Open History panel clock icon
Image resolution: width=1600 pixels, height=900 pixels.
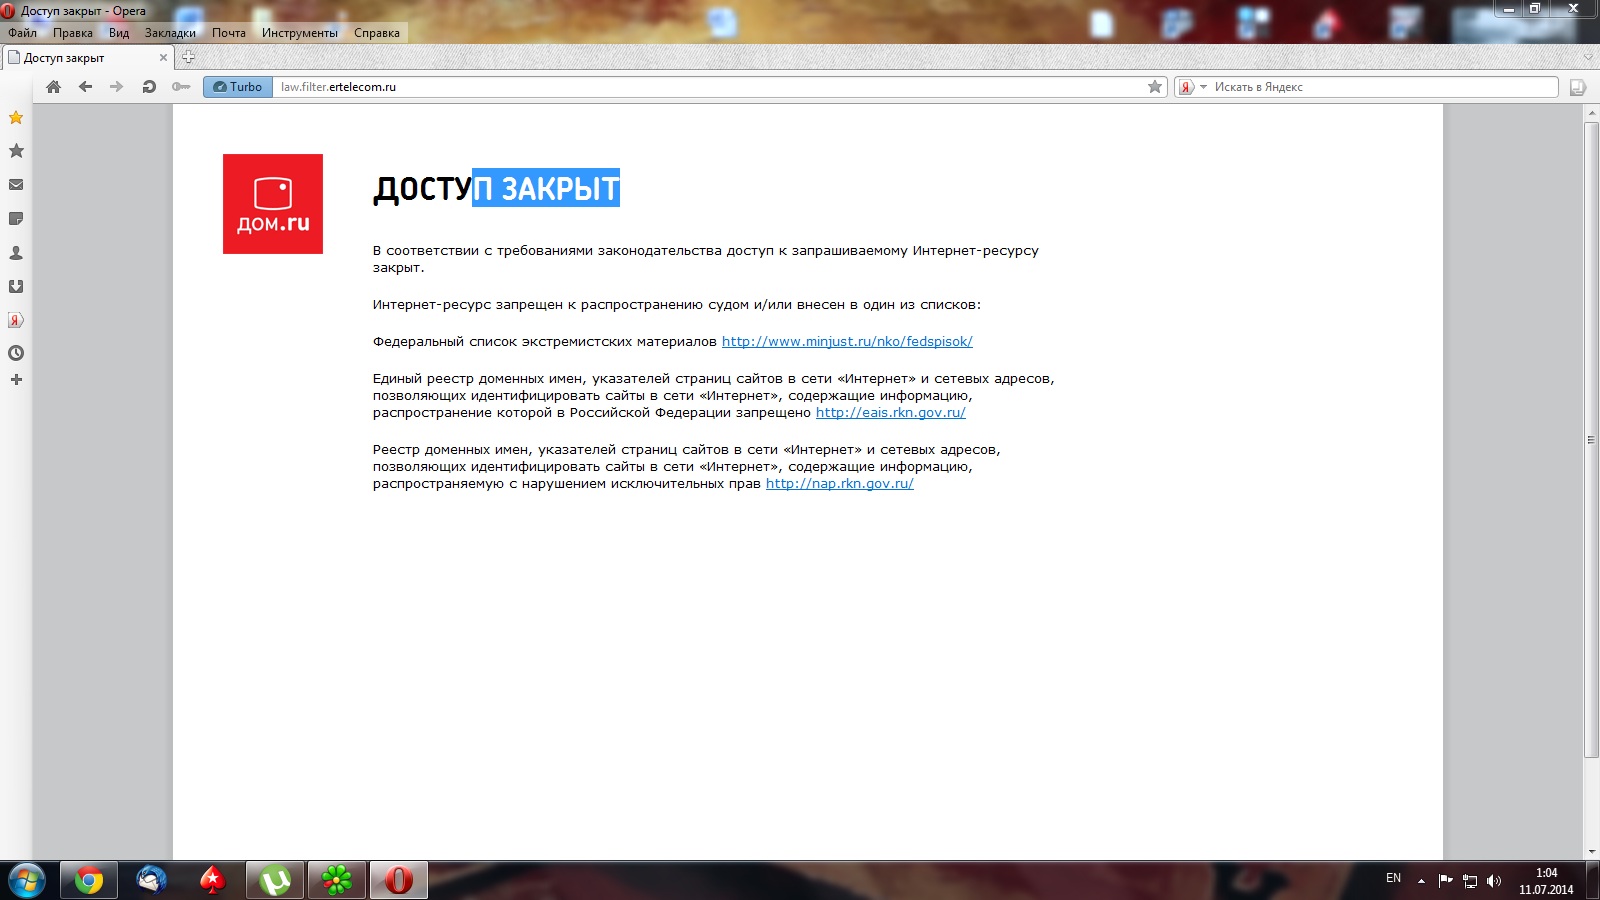click(x=16, y=353)
